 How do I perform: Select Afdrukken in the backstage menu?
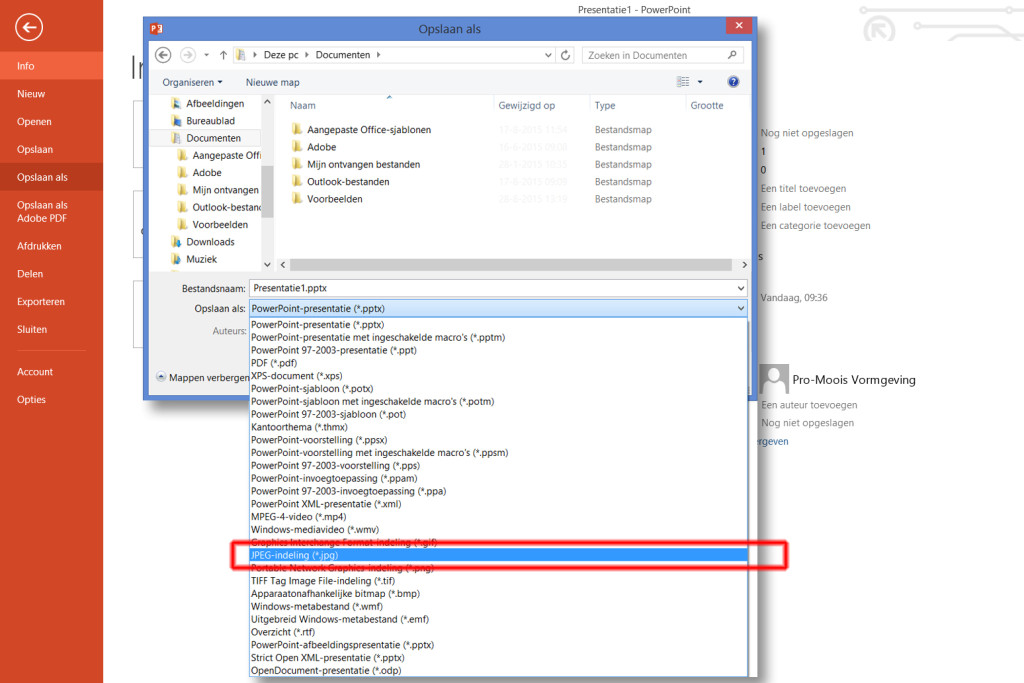(x=39, y=246)
